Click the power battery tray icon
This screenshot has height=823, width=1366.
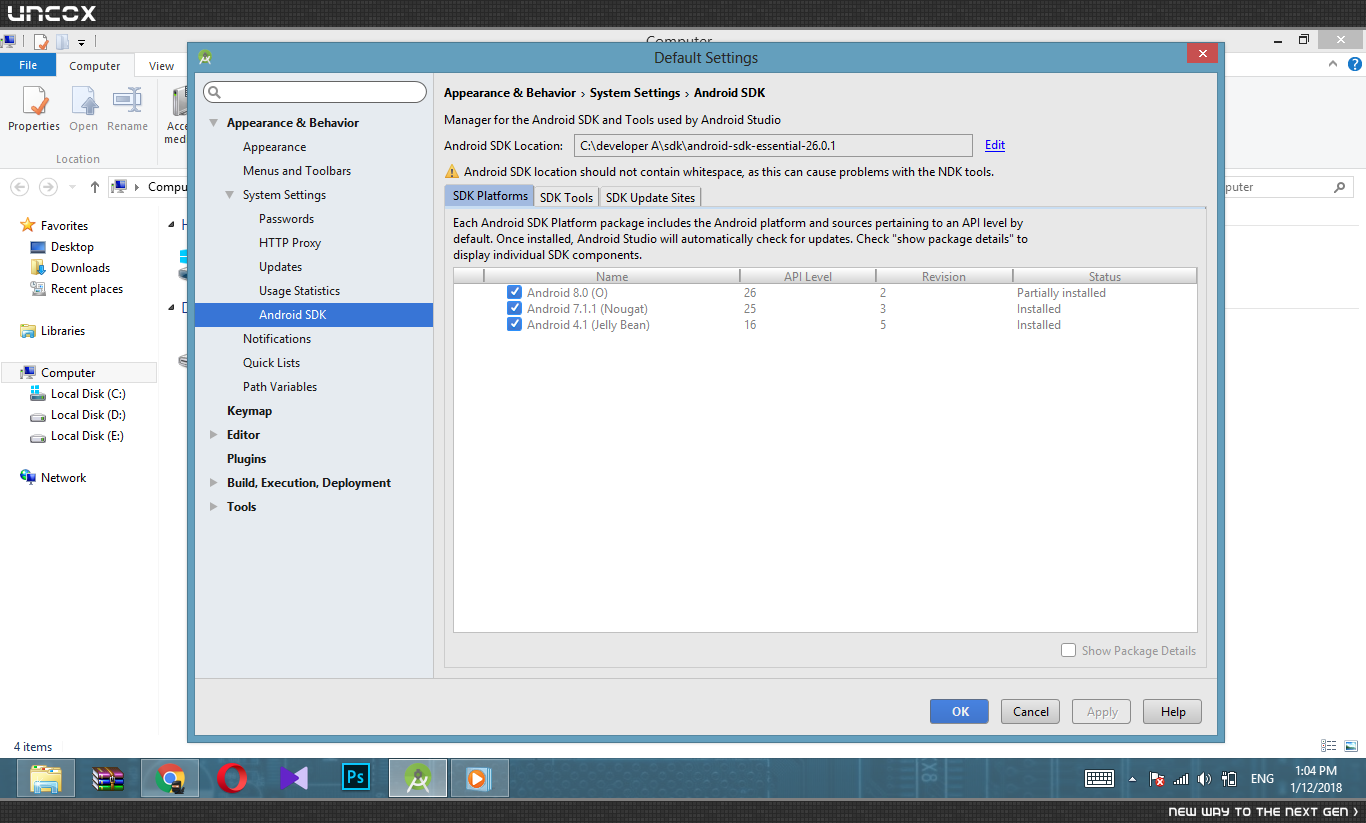click(1229, 779)
